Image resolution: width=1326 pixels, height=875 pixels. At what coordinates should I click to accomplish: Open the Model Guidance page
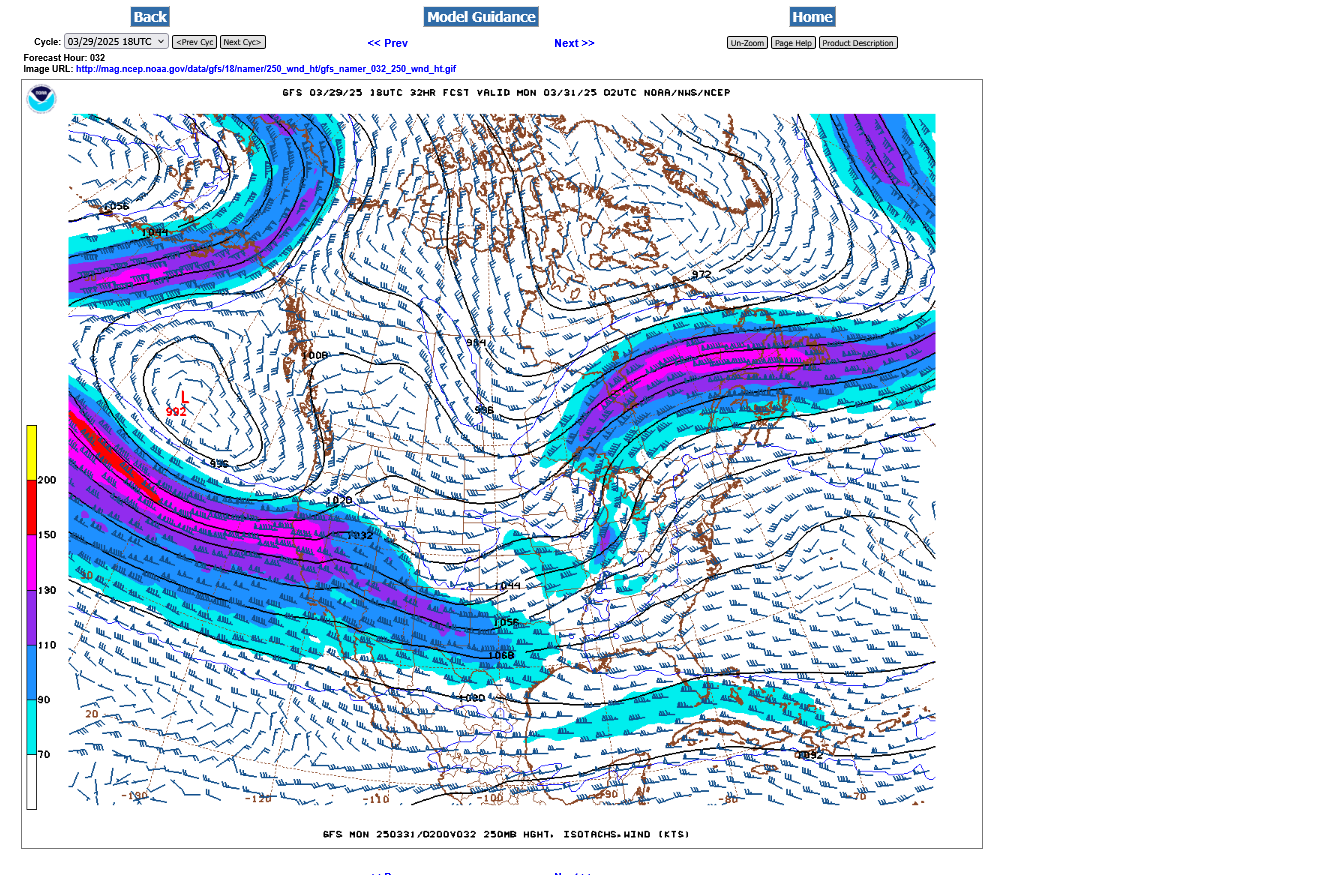[x=481, y=17]
